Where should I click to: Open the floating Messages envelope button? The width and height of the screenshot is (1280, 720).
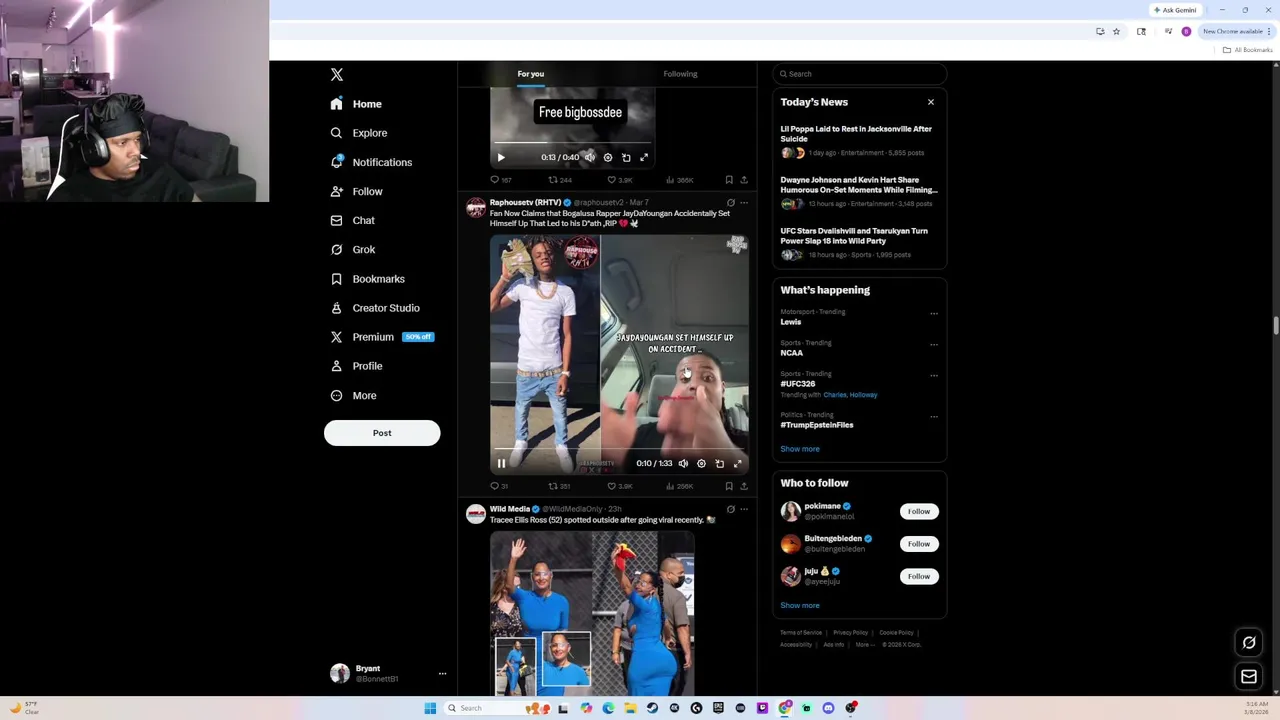[1249, 677]
